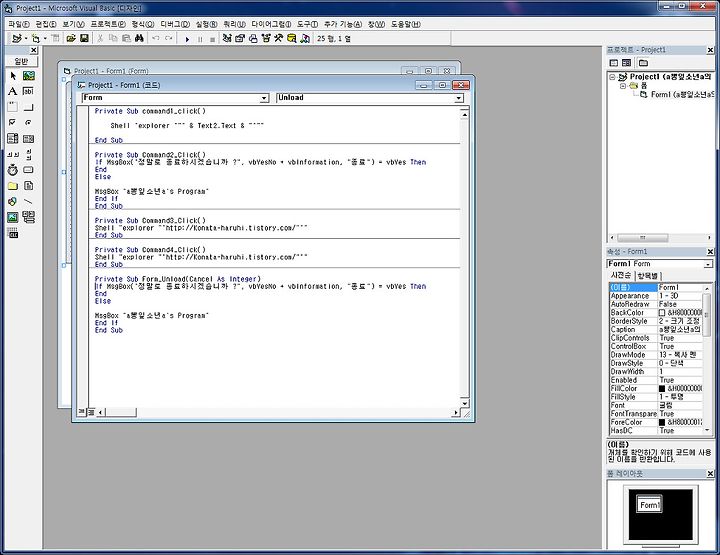720x555 pixels.
Task: Open dropdown arrow beside Add Form icon
Action: point(45,39)
